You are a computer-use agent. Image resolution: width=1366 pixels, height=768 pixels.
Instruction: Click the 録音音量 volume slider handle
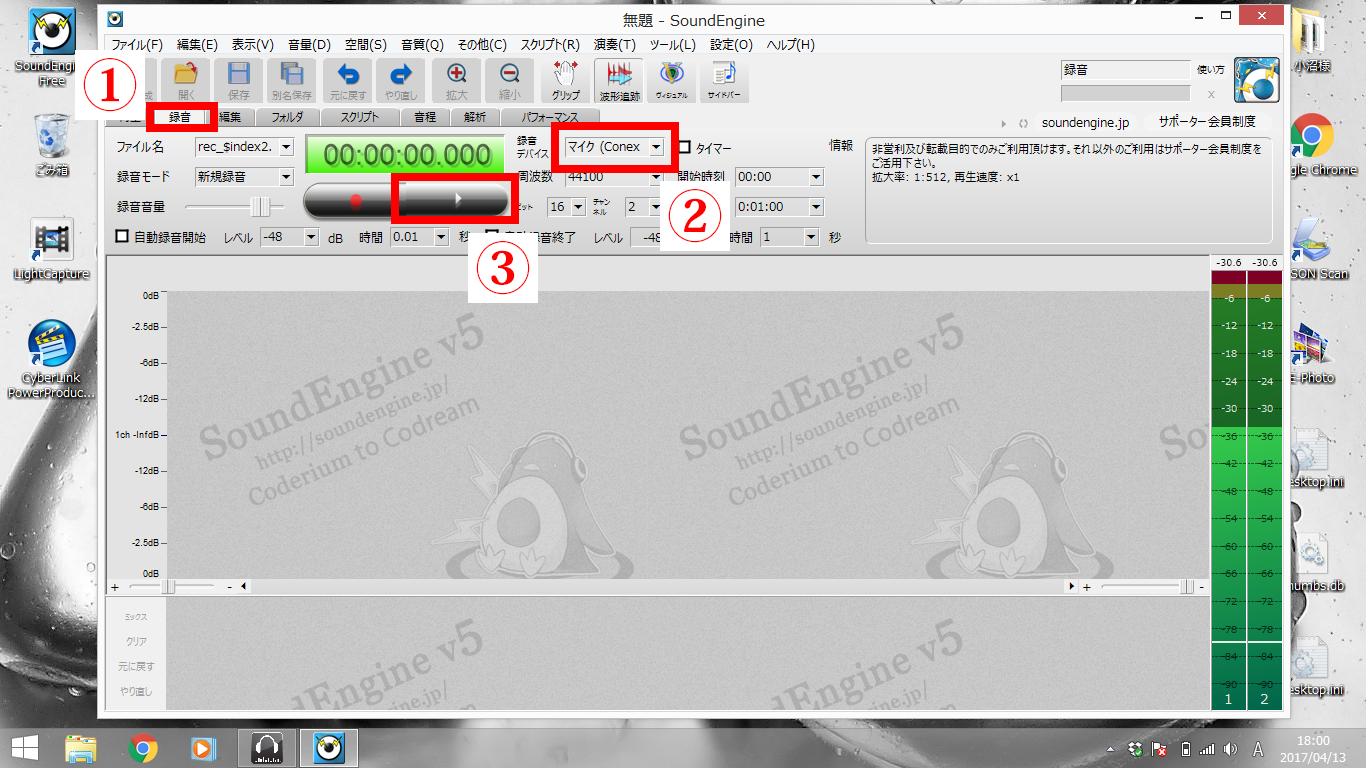pyautogui.click(x=260, y=207)
